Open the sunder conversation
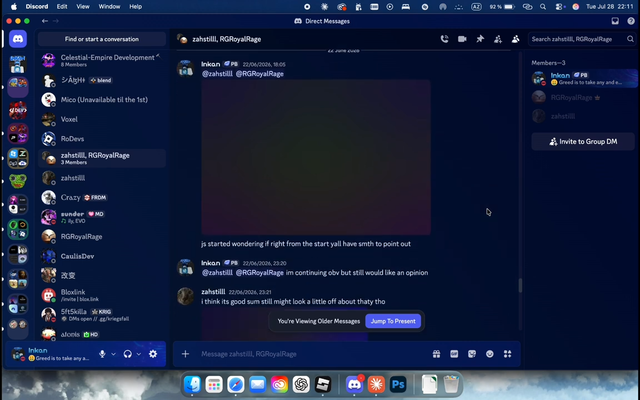 102,217
